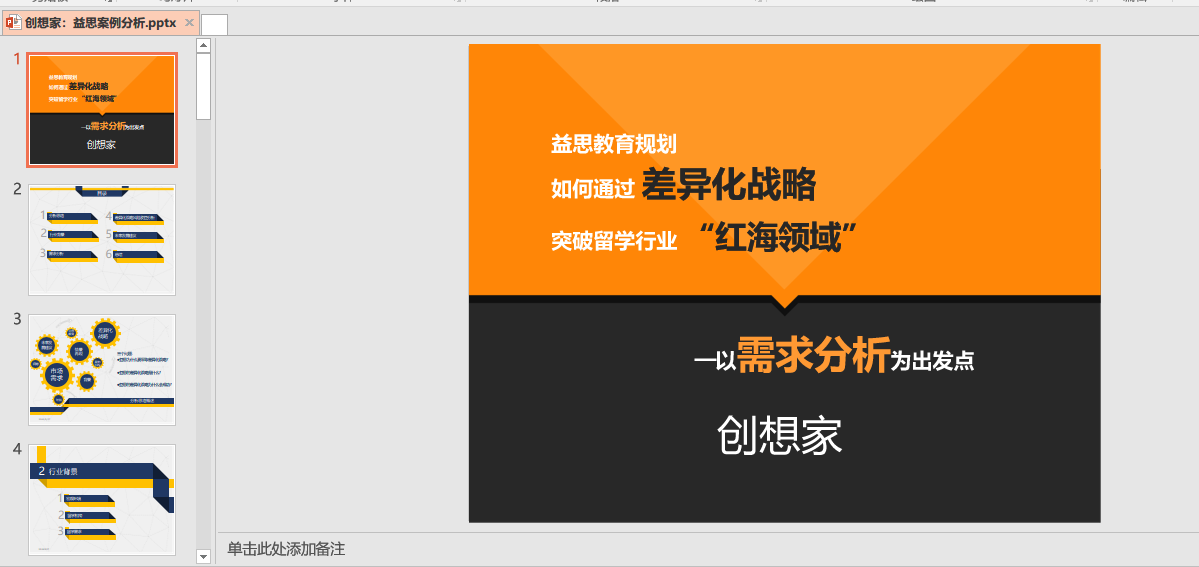Image resolution: width=1199 pixels, height=567 pixels.
Task: Switch to the 创想家：益思案例分析.pptx document tab
Action: (x=101, y=23)
